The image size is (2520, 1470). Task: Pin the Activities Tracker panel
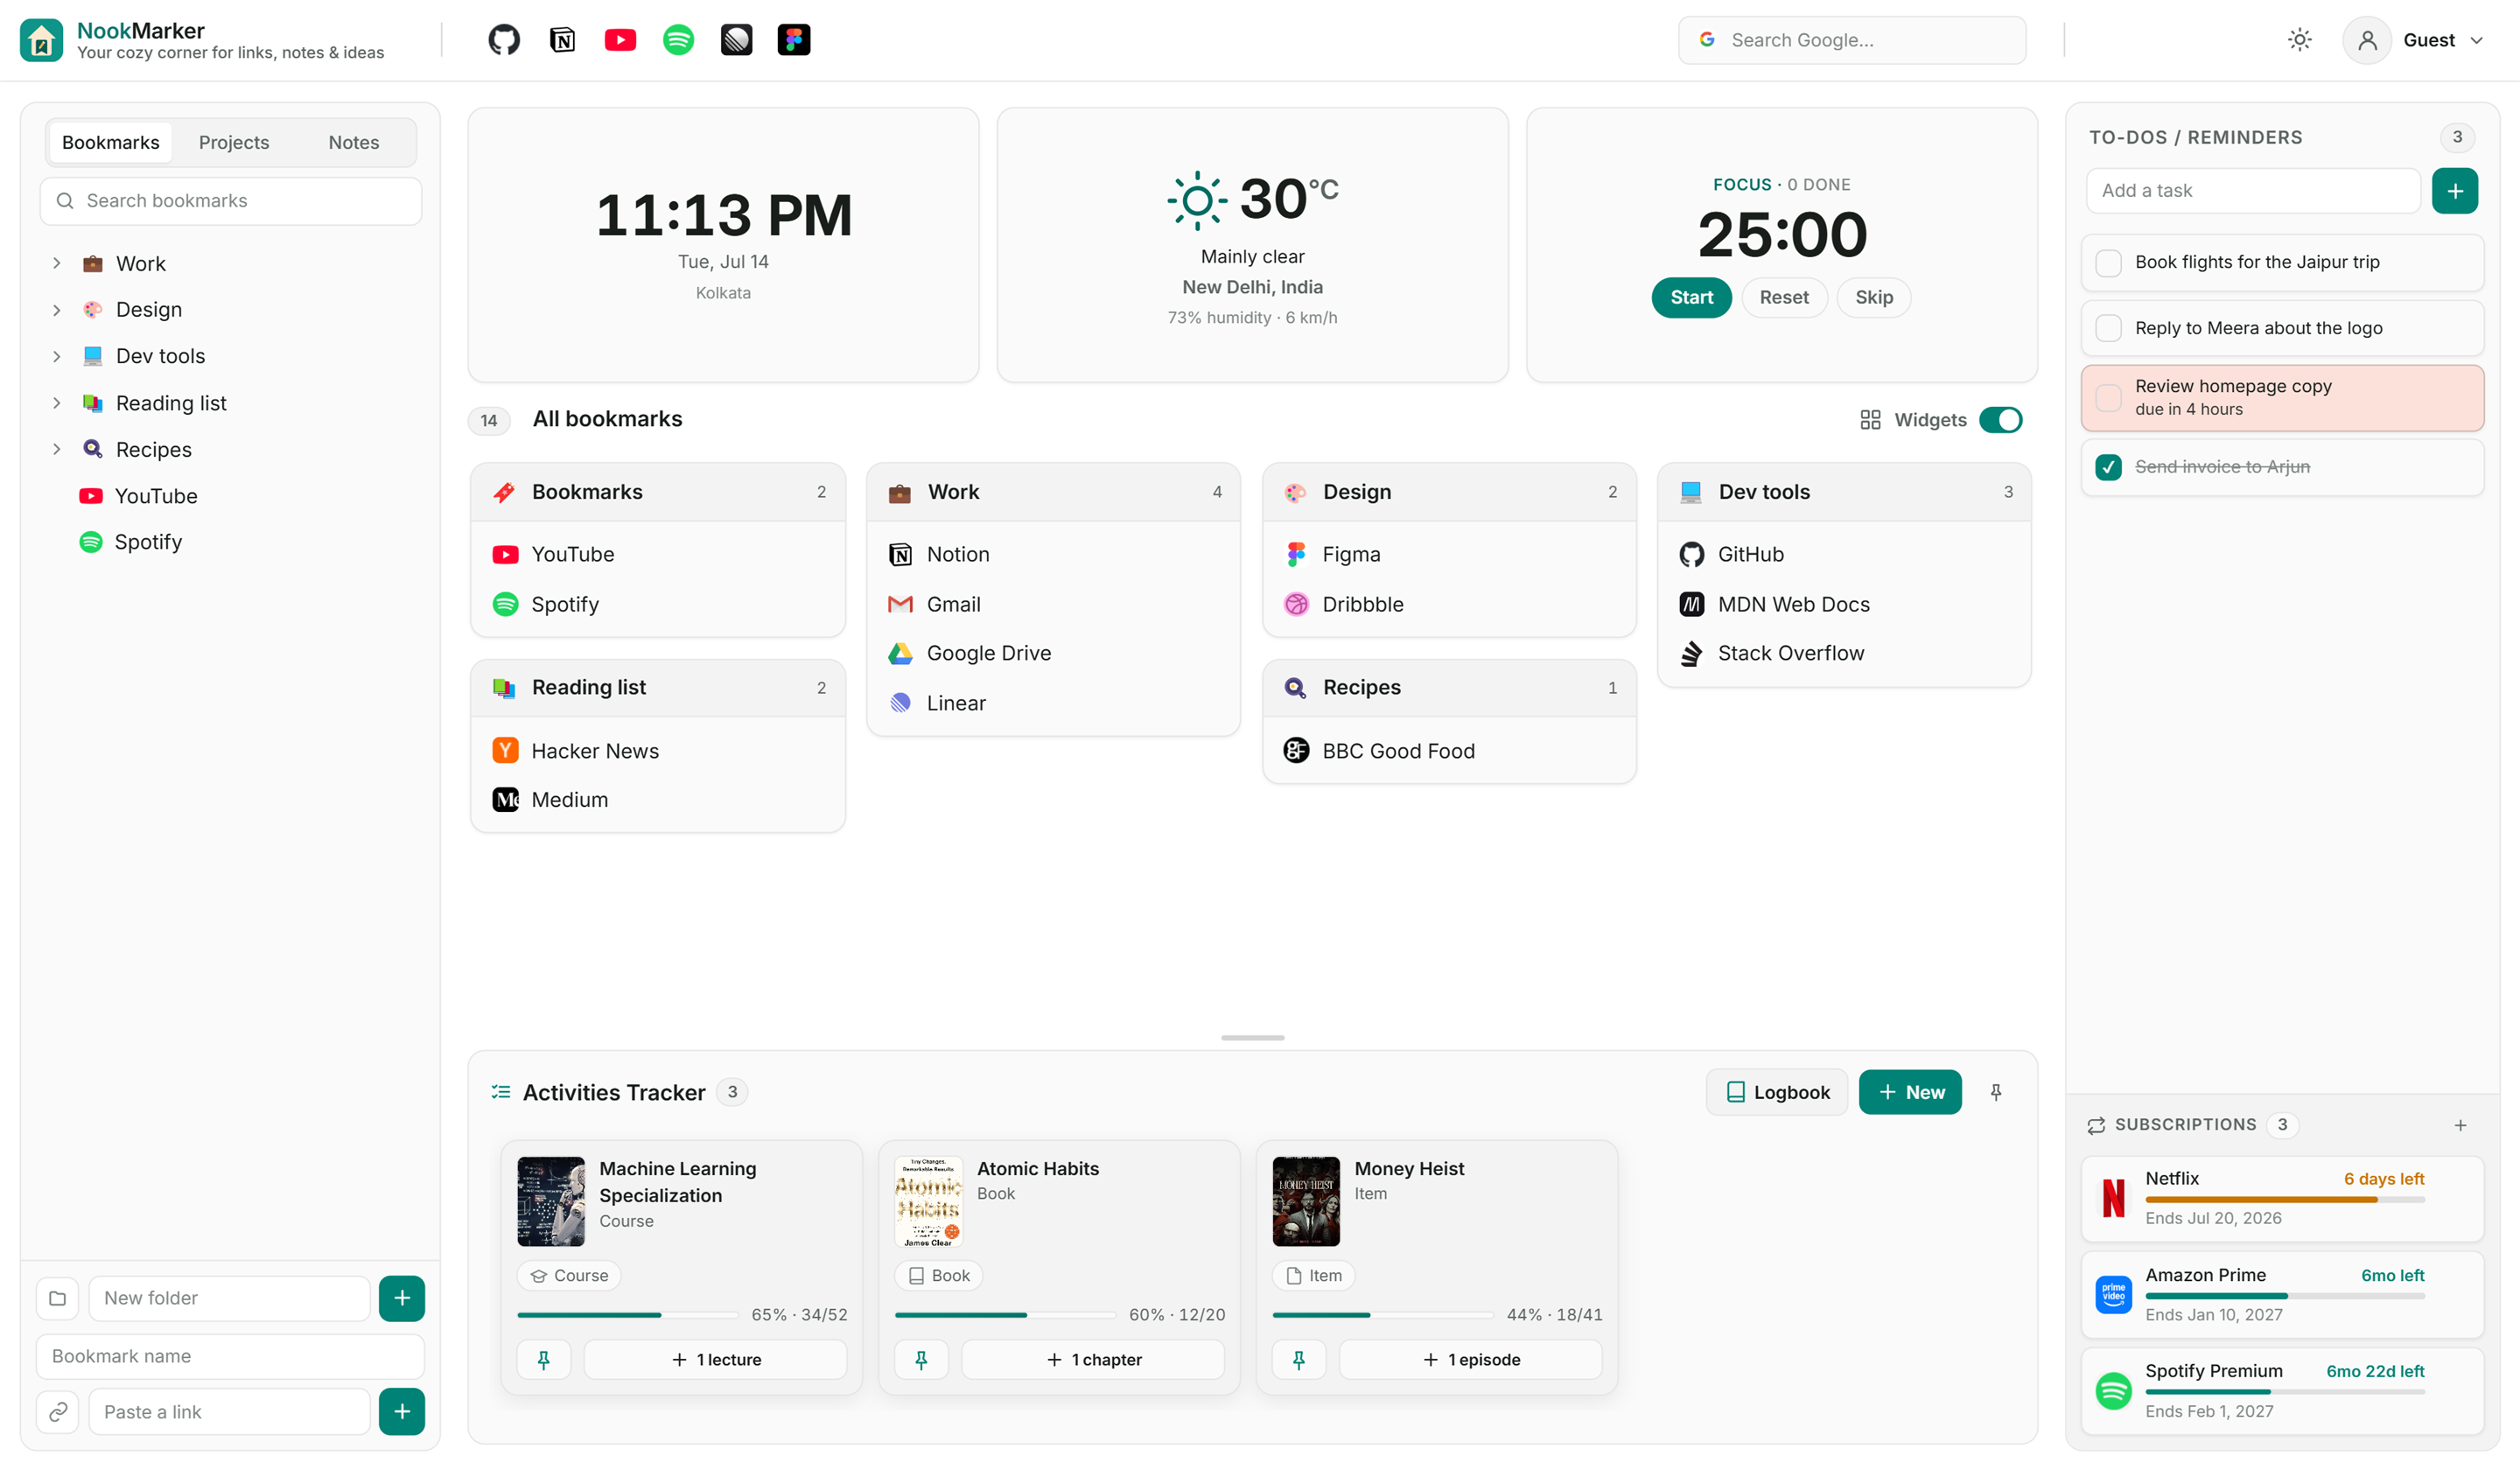click(x=1995, y=1092)
